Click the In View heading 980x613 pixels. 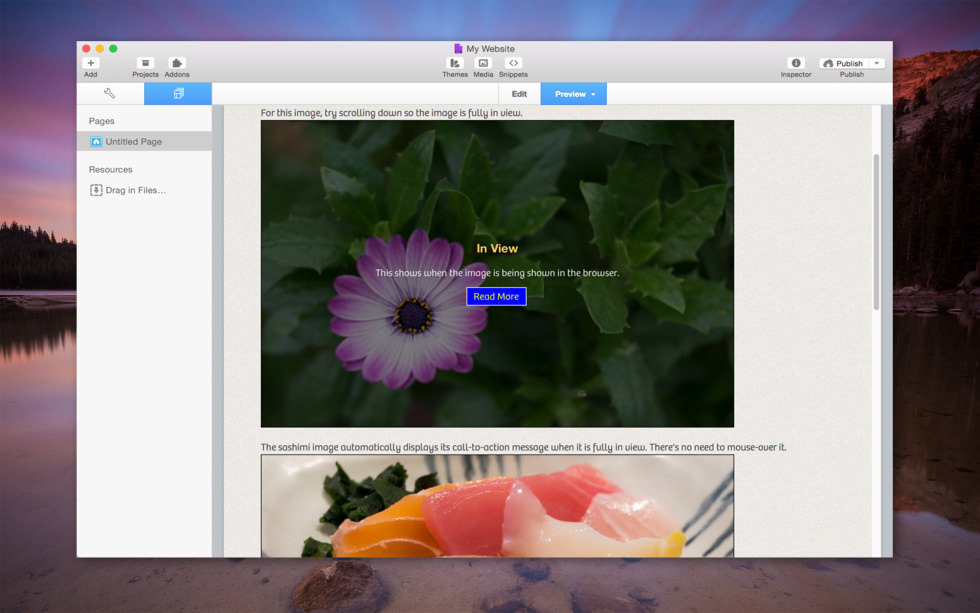[497, 248]
